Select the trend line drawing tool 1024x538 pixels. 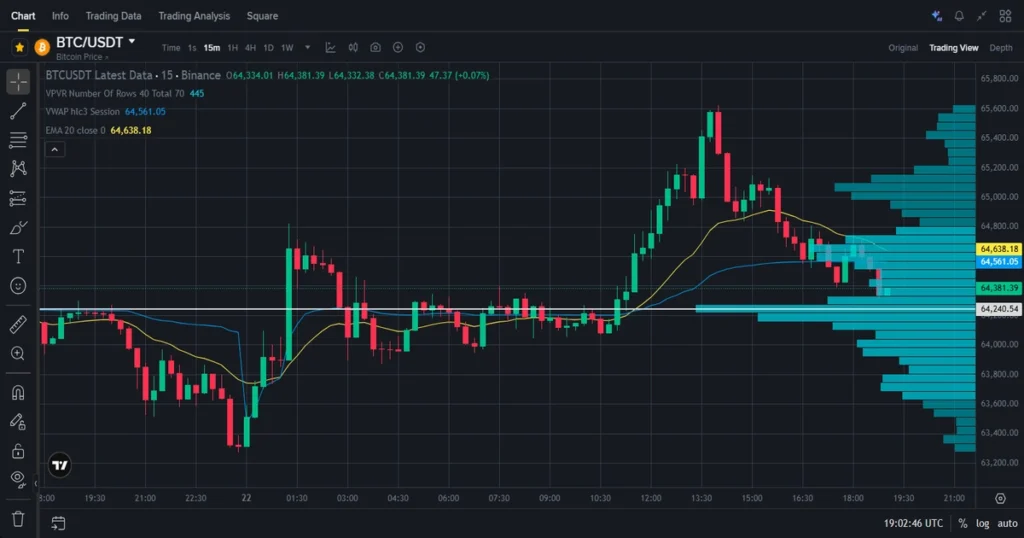(x=18, y=111)
